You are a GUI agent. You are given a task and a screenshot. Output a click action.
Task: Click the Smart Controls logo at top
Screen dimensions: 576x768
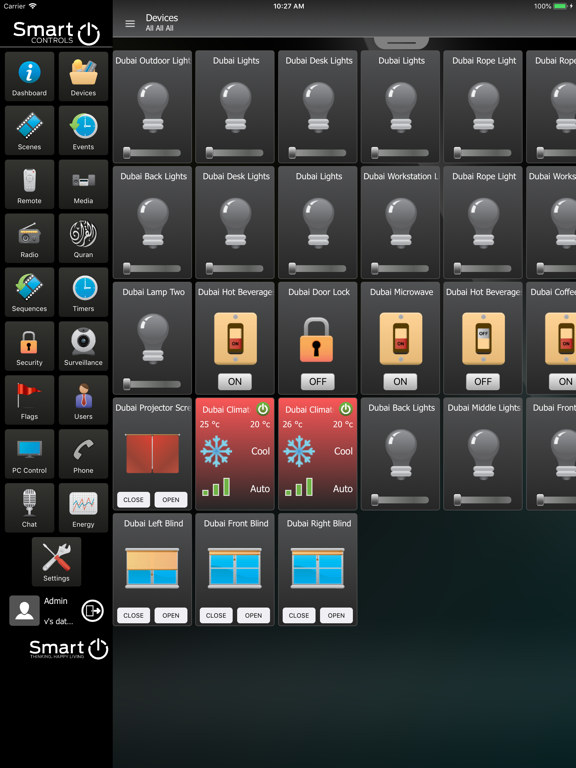click(x=56, y=33)
